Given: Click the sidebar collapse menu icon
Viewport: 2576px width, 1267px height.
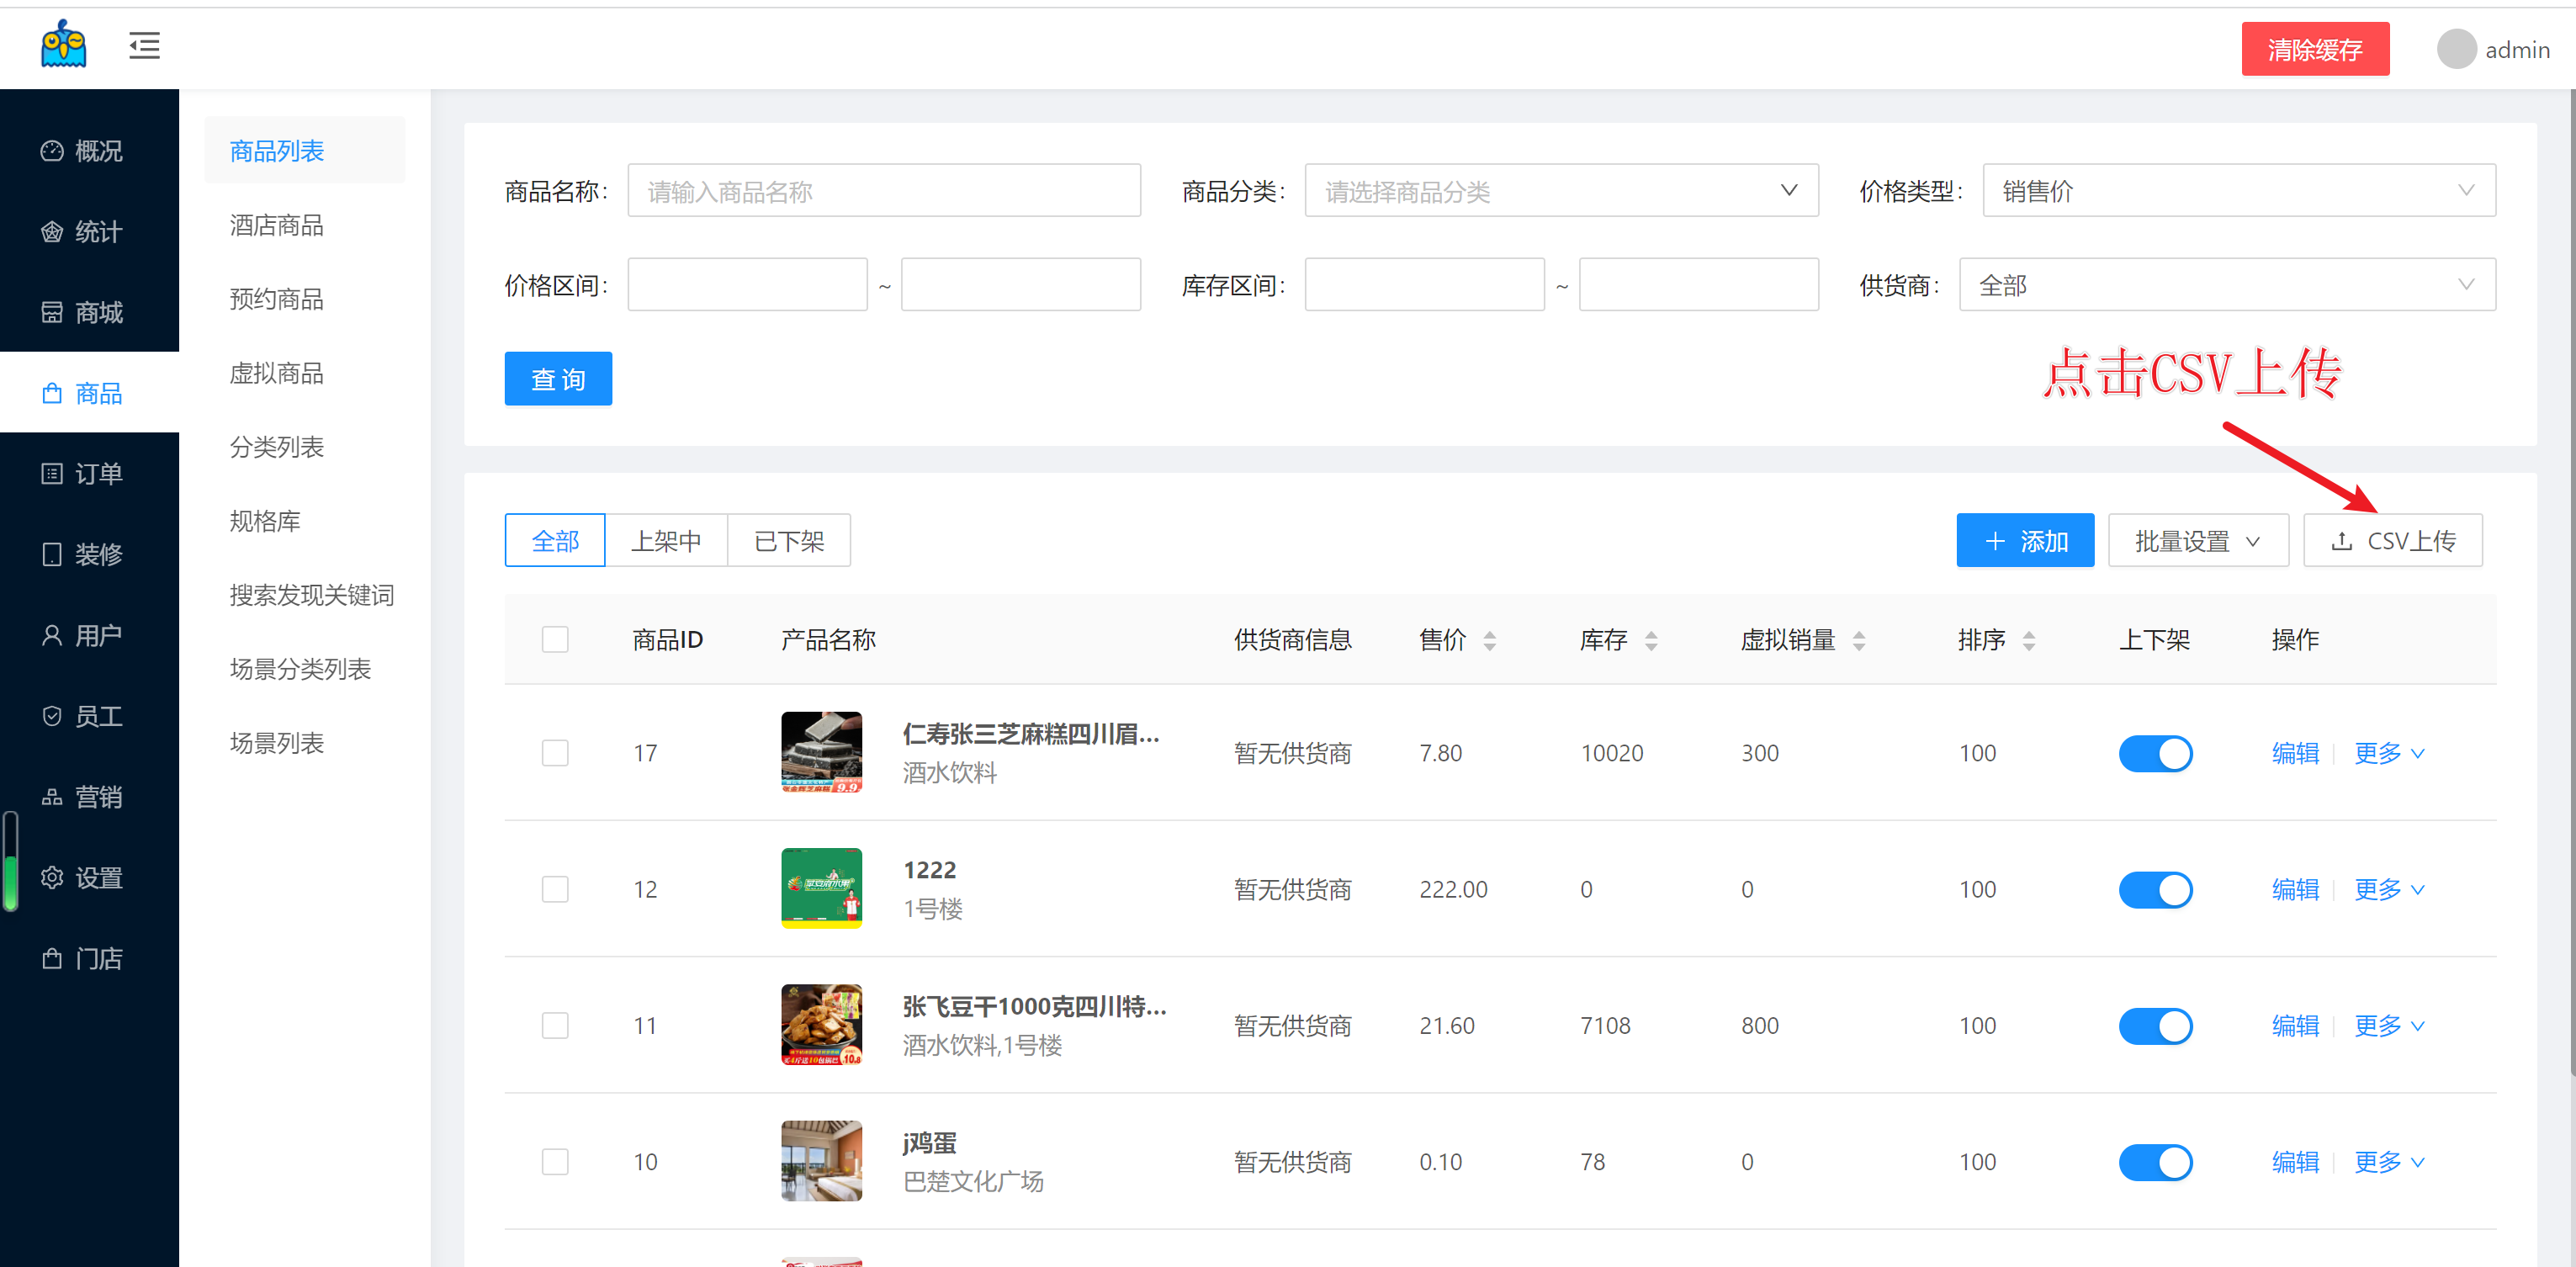Looking at the screenshot, I should point(144,45).
